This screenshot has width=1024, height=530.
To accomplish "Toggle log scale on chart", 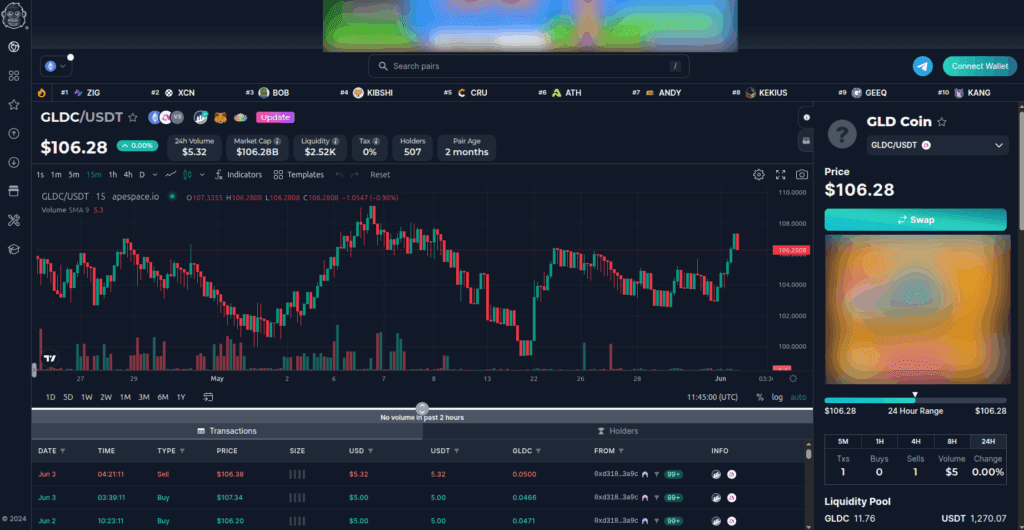I will click(777, 397).
